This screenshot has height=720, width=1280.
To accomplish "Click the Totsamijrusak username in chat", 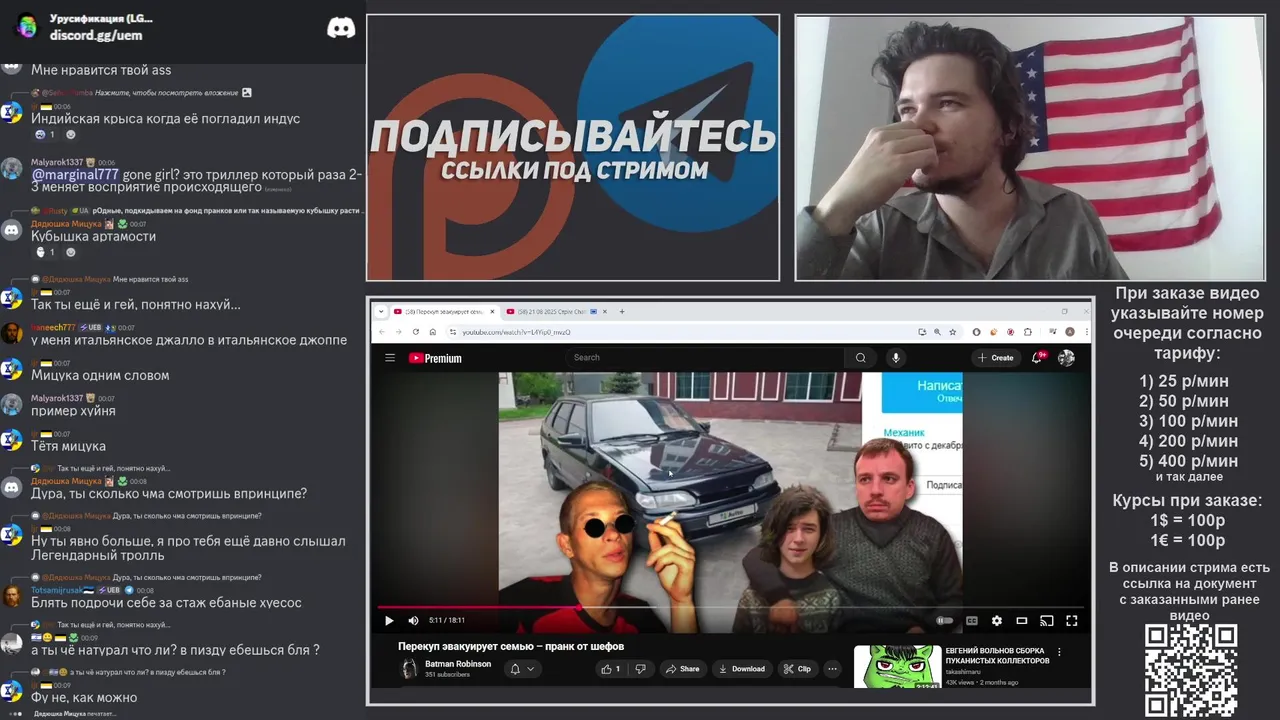I will click(59, 590).
